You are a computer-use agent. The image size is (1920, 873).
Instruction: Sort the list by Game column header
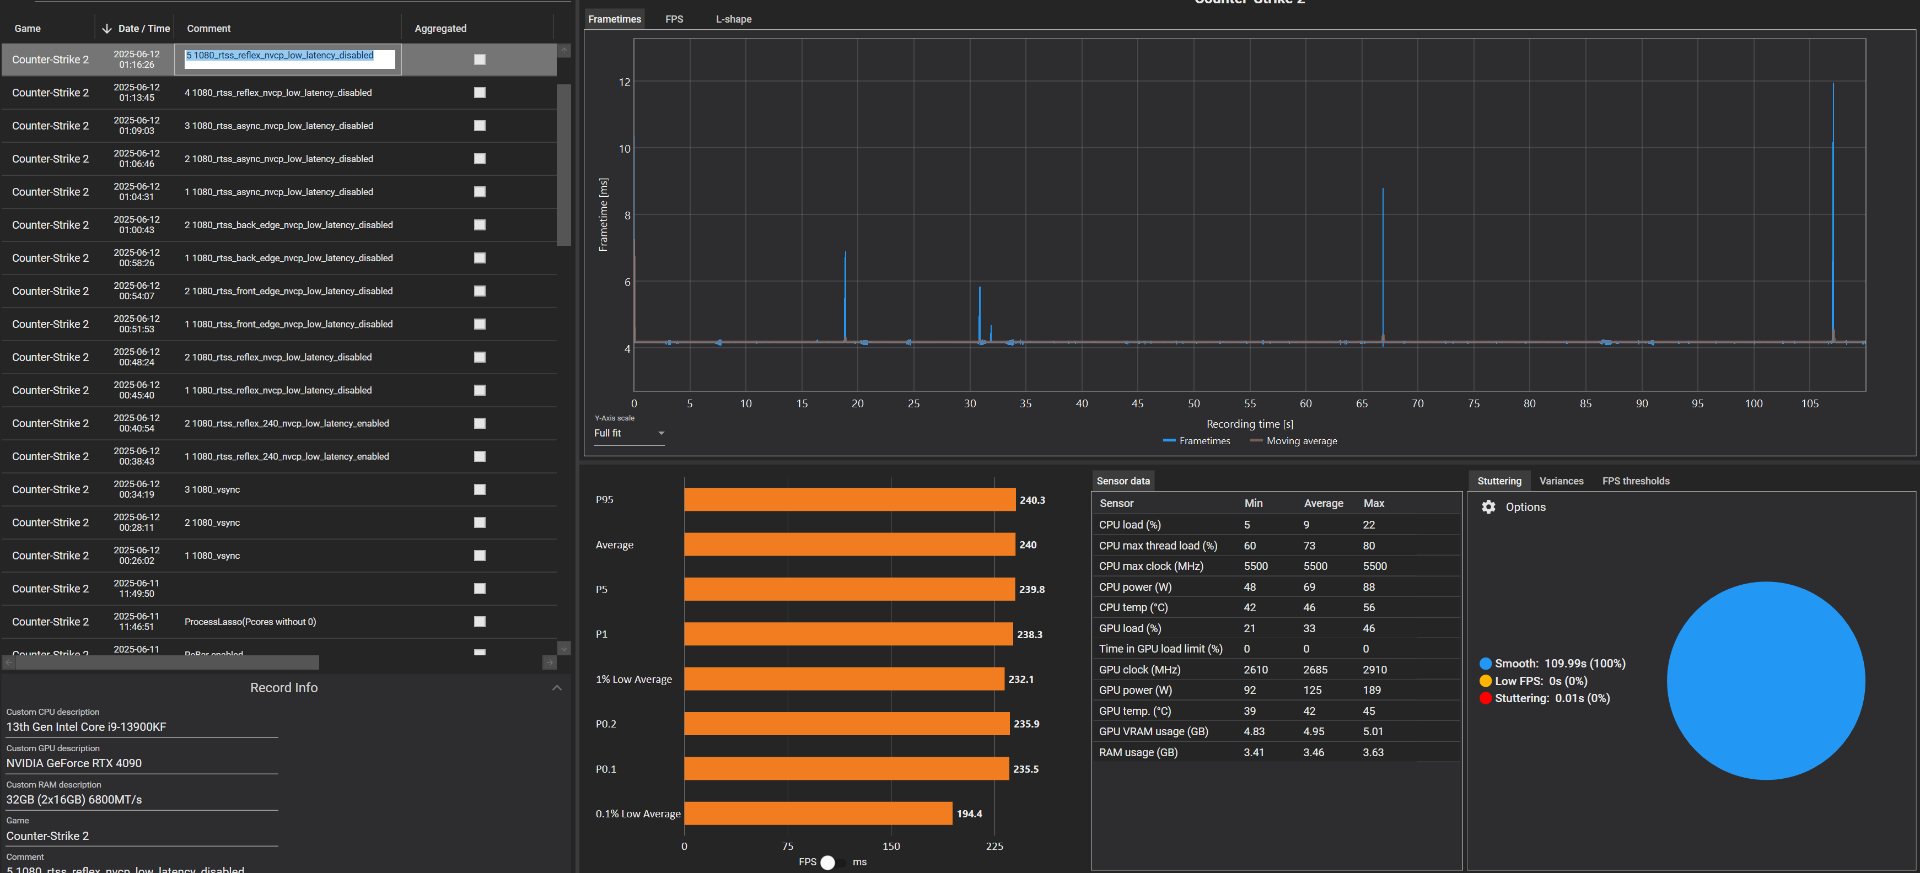pos(28,28)
